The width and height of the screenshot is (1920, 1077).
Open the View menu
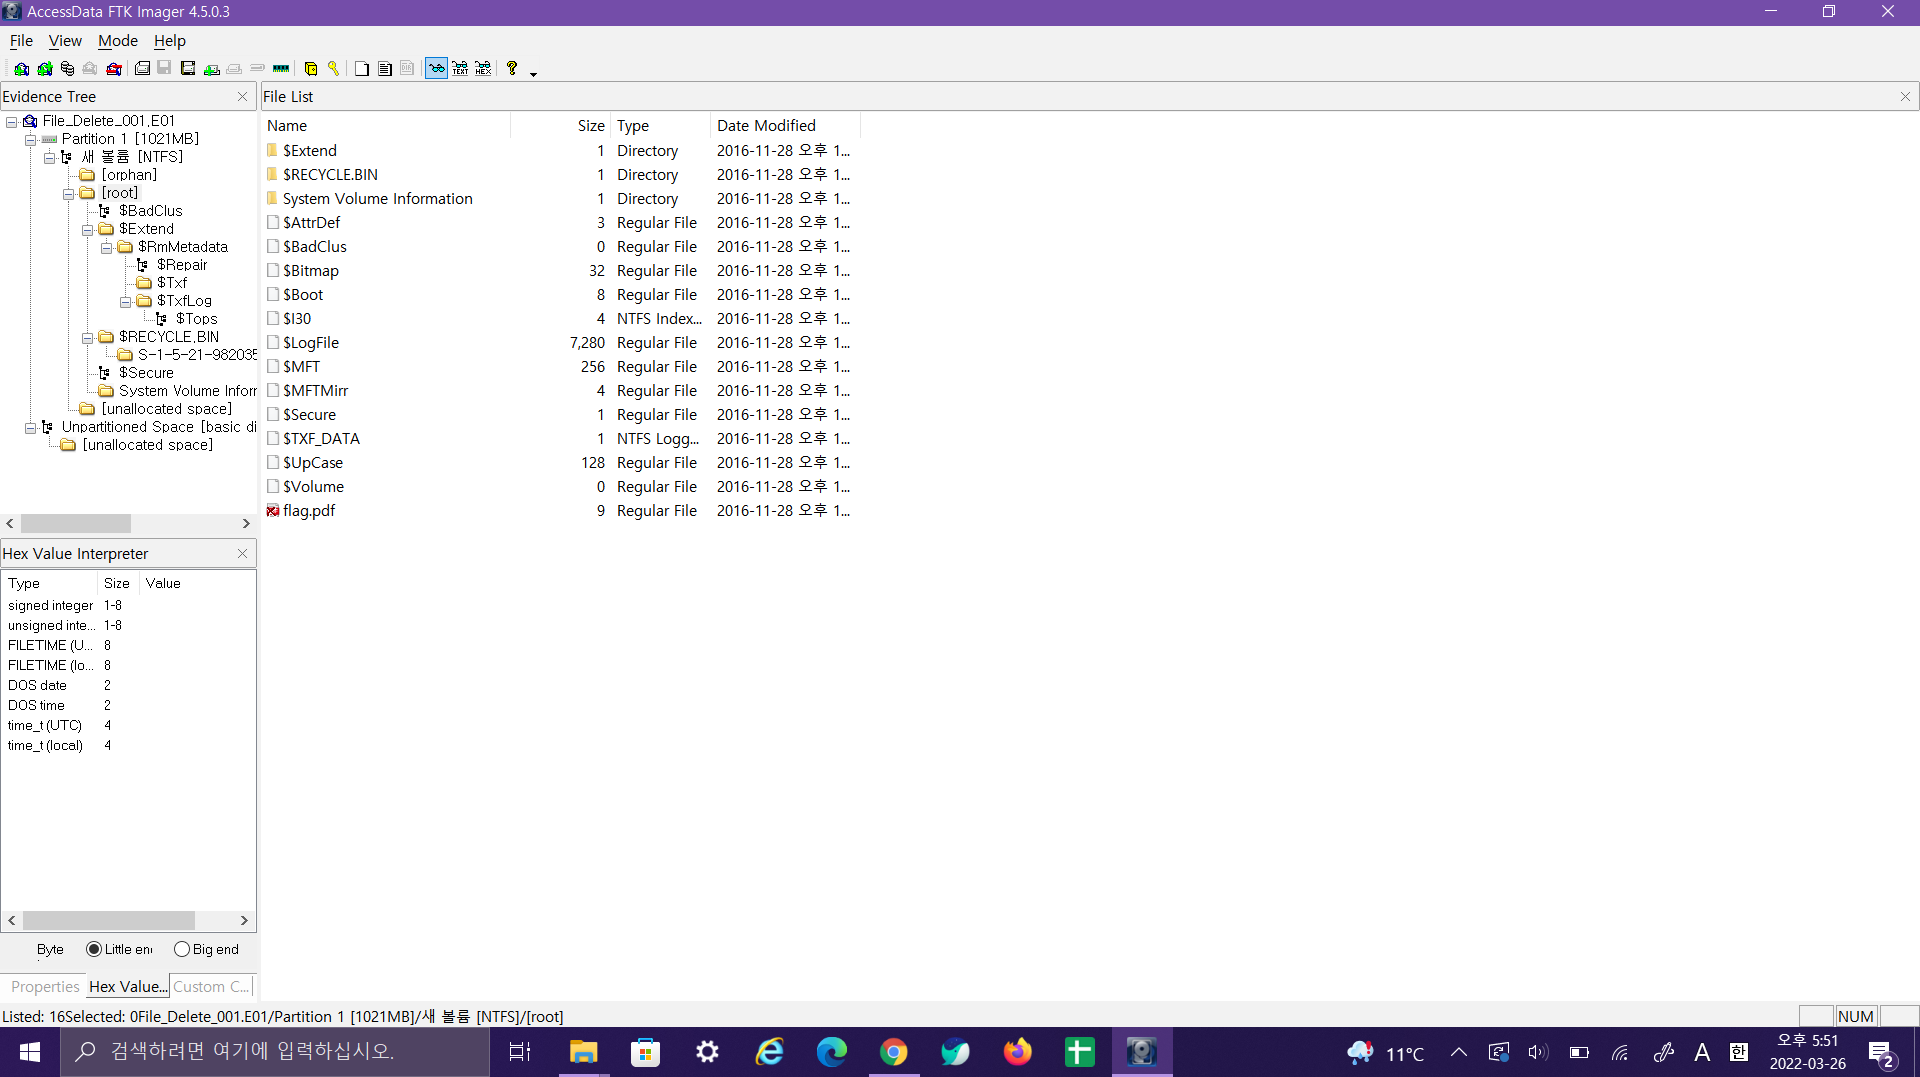[65, 41]
